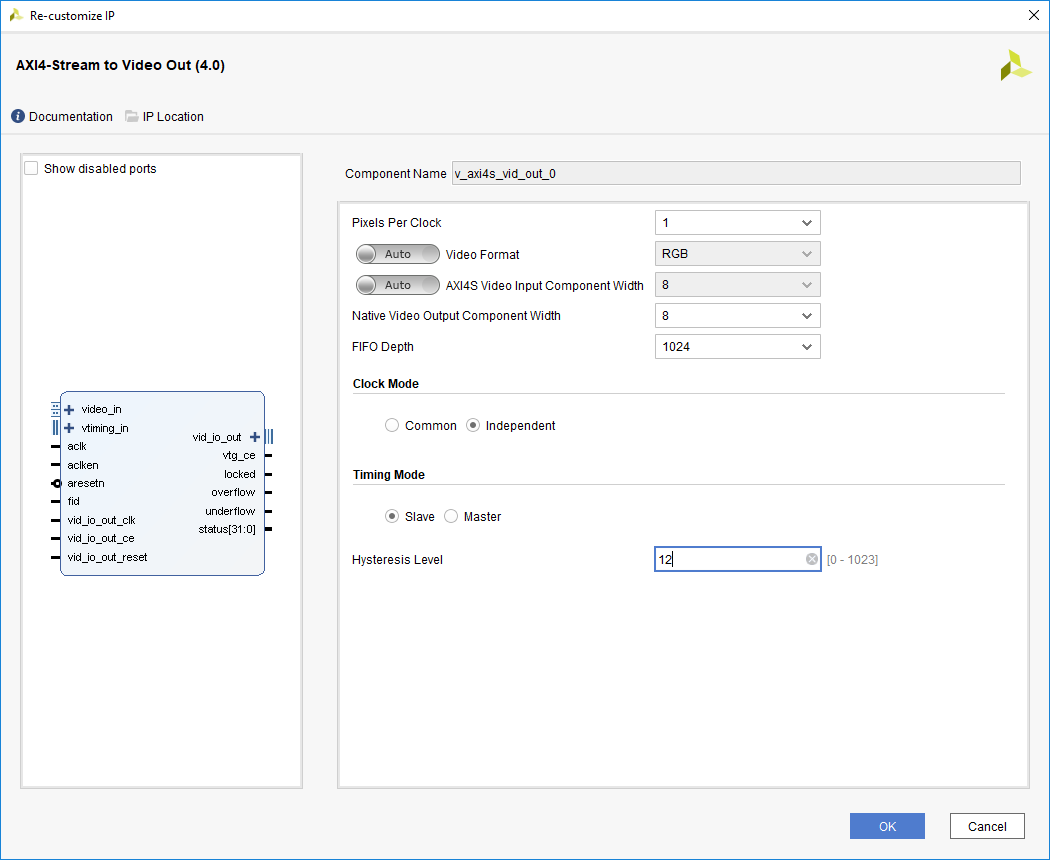Click the AXI4-Stream to Video Out title

pos(121,65)
